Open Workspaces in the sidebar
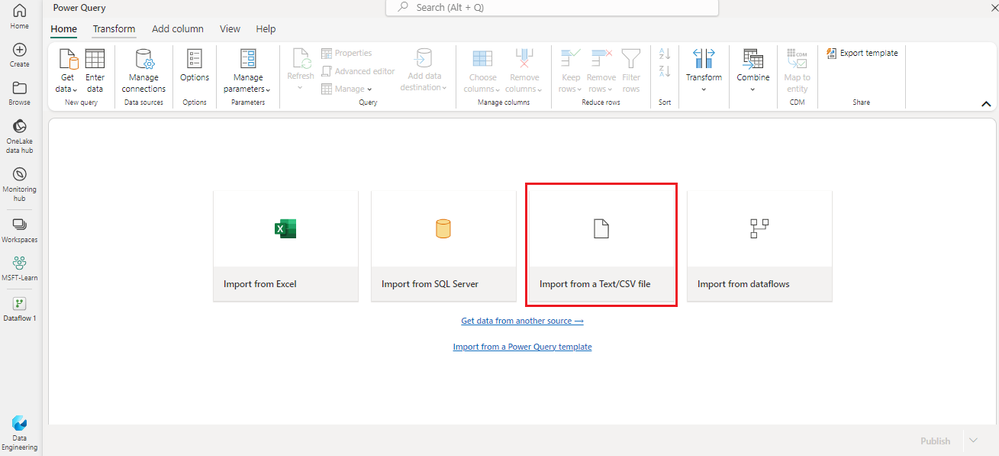This screenshot has height=456, width=999. point(19,231)
